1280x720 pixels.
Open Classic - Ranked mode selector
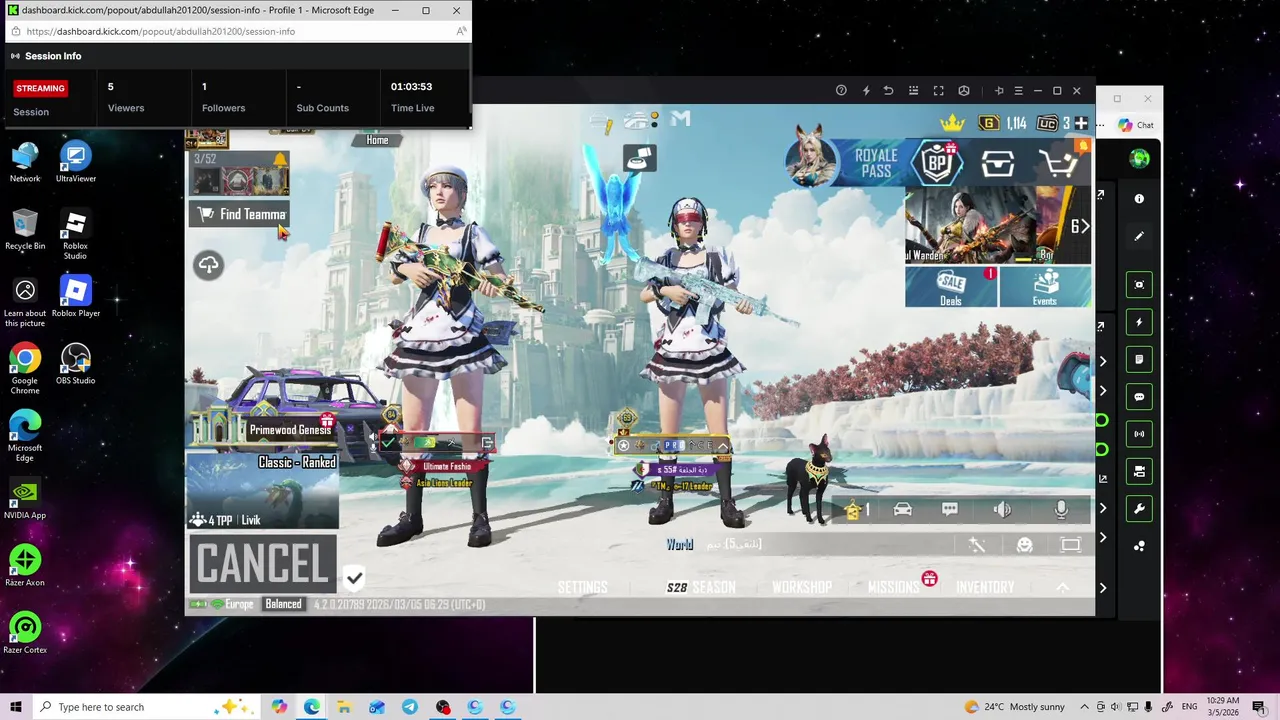pyautogui.click(x=297, y=462)
